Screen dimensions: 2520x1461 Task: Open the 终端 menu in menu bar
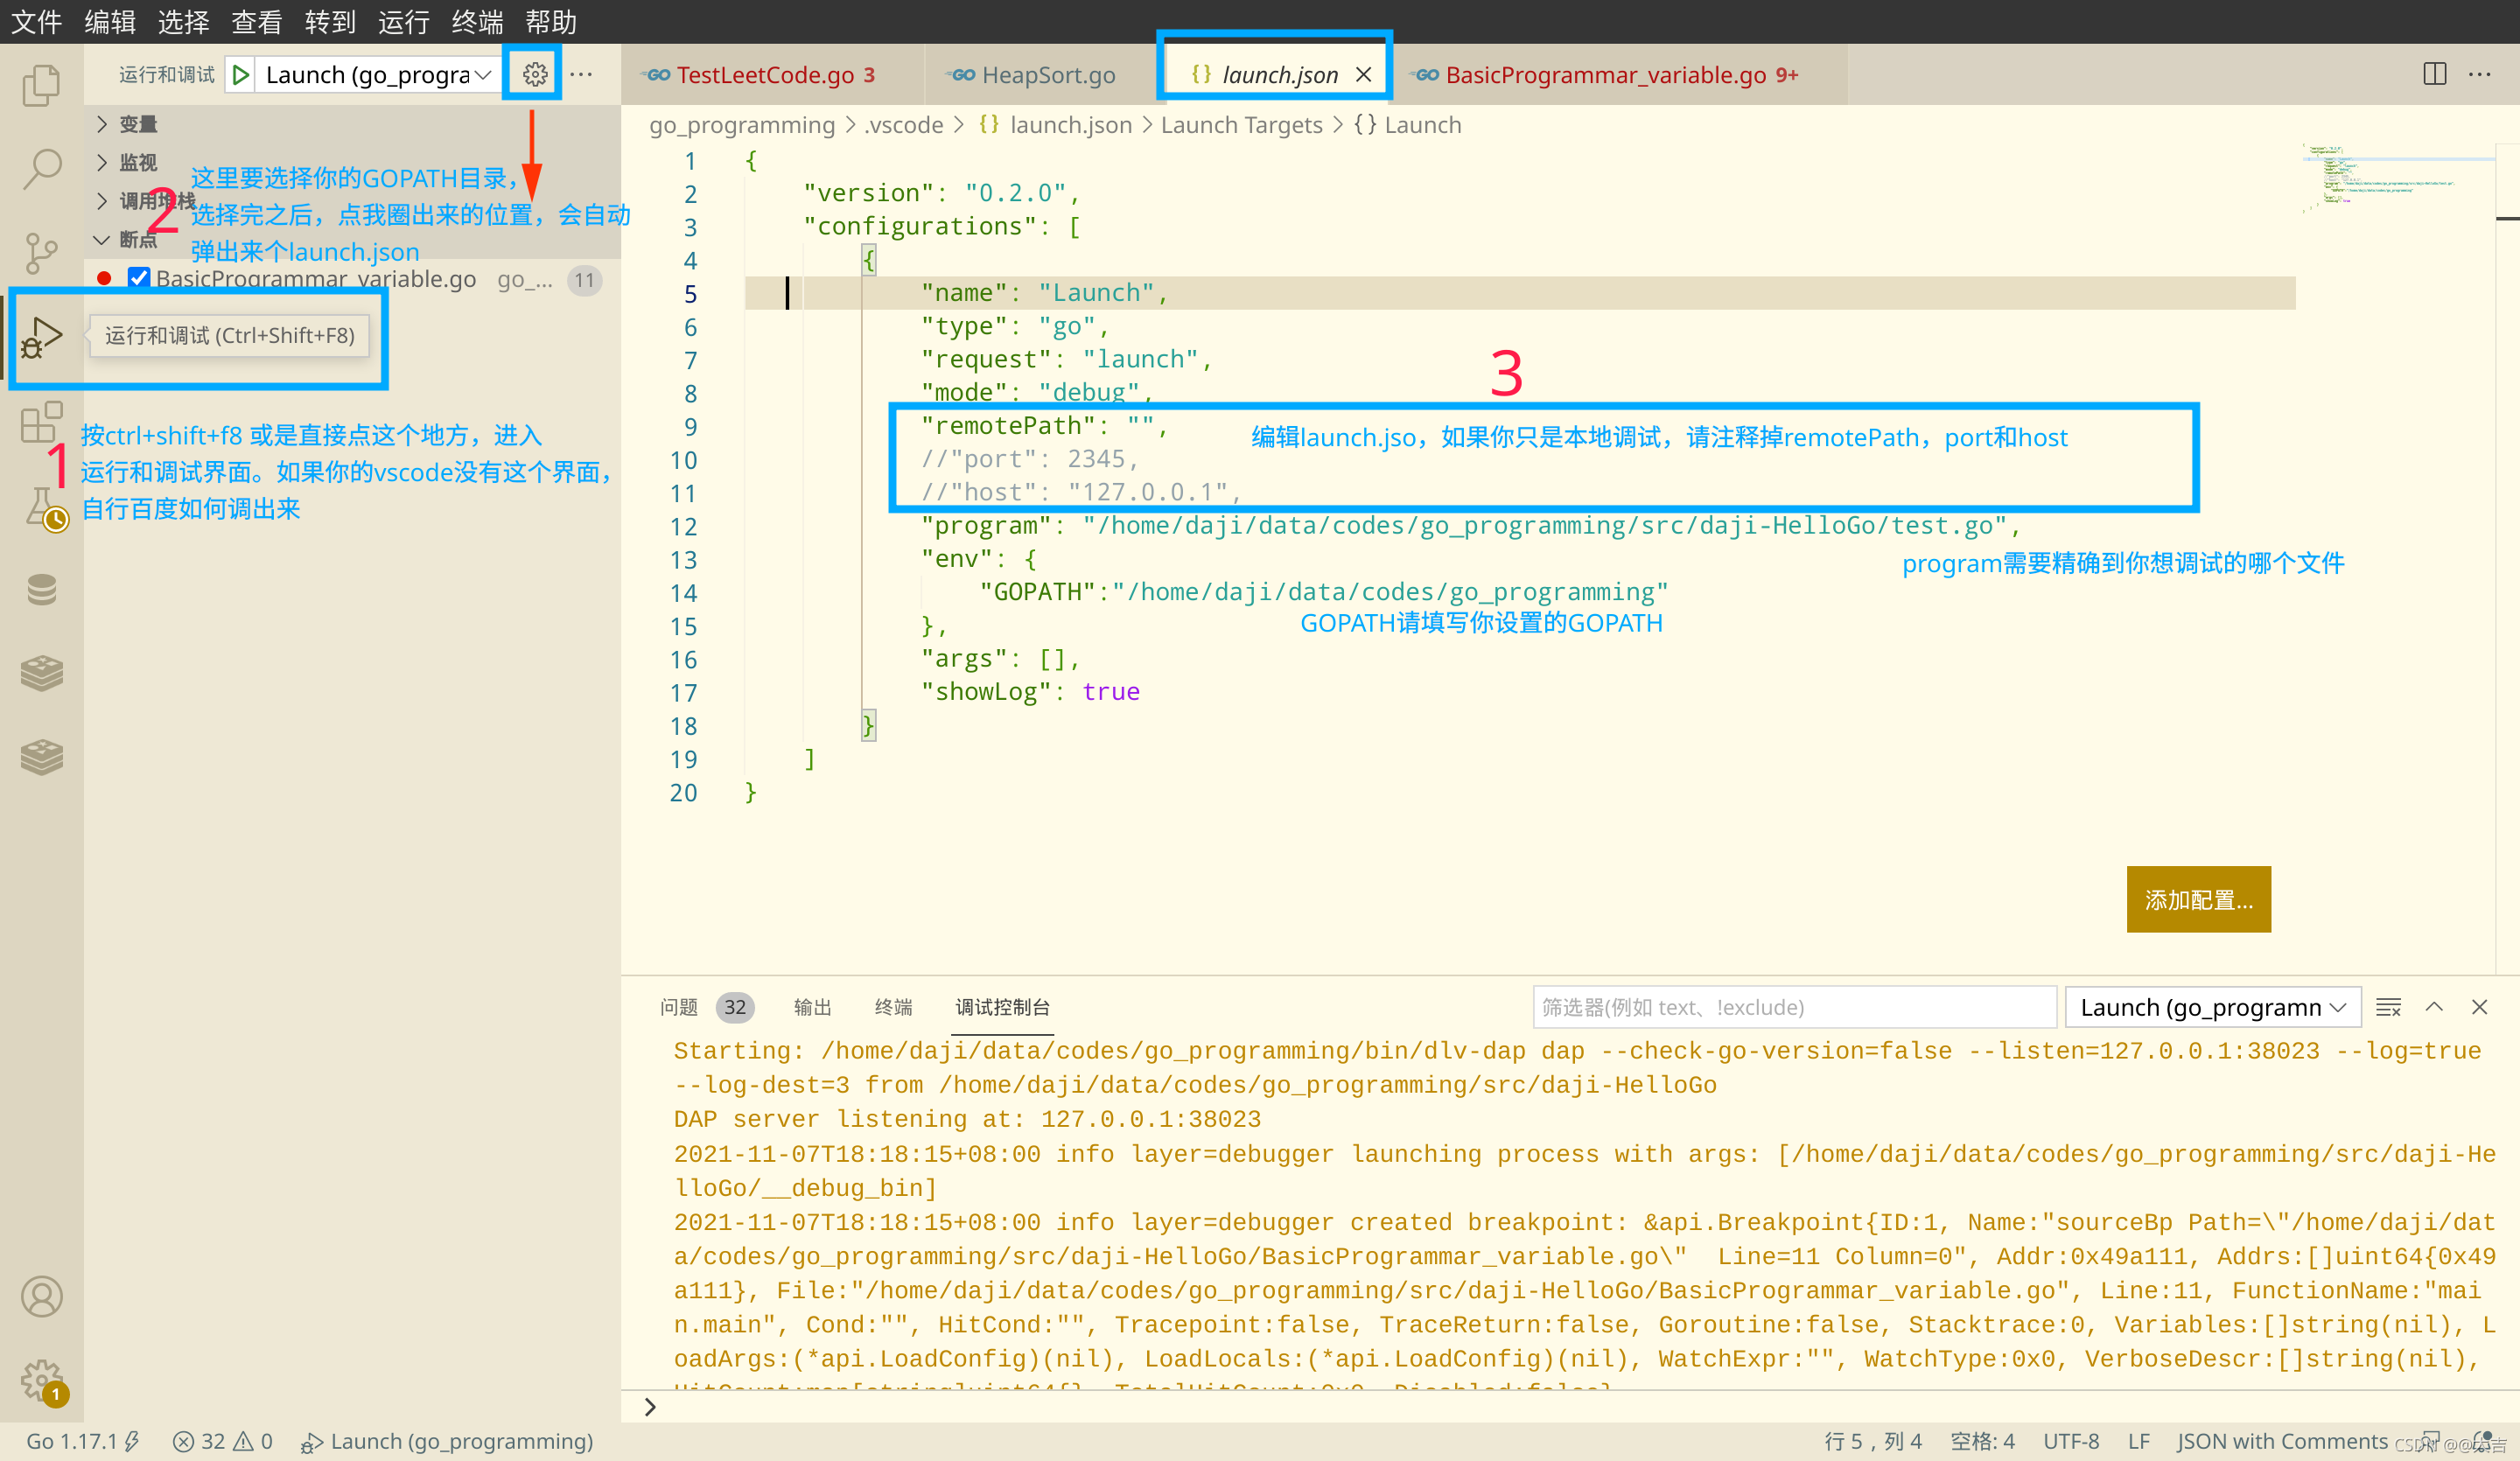pos(477,21)
